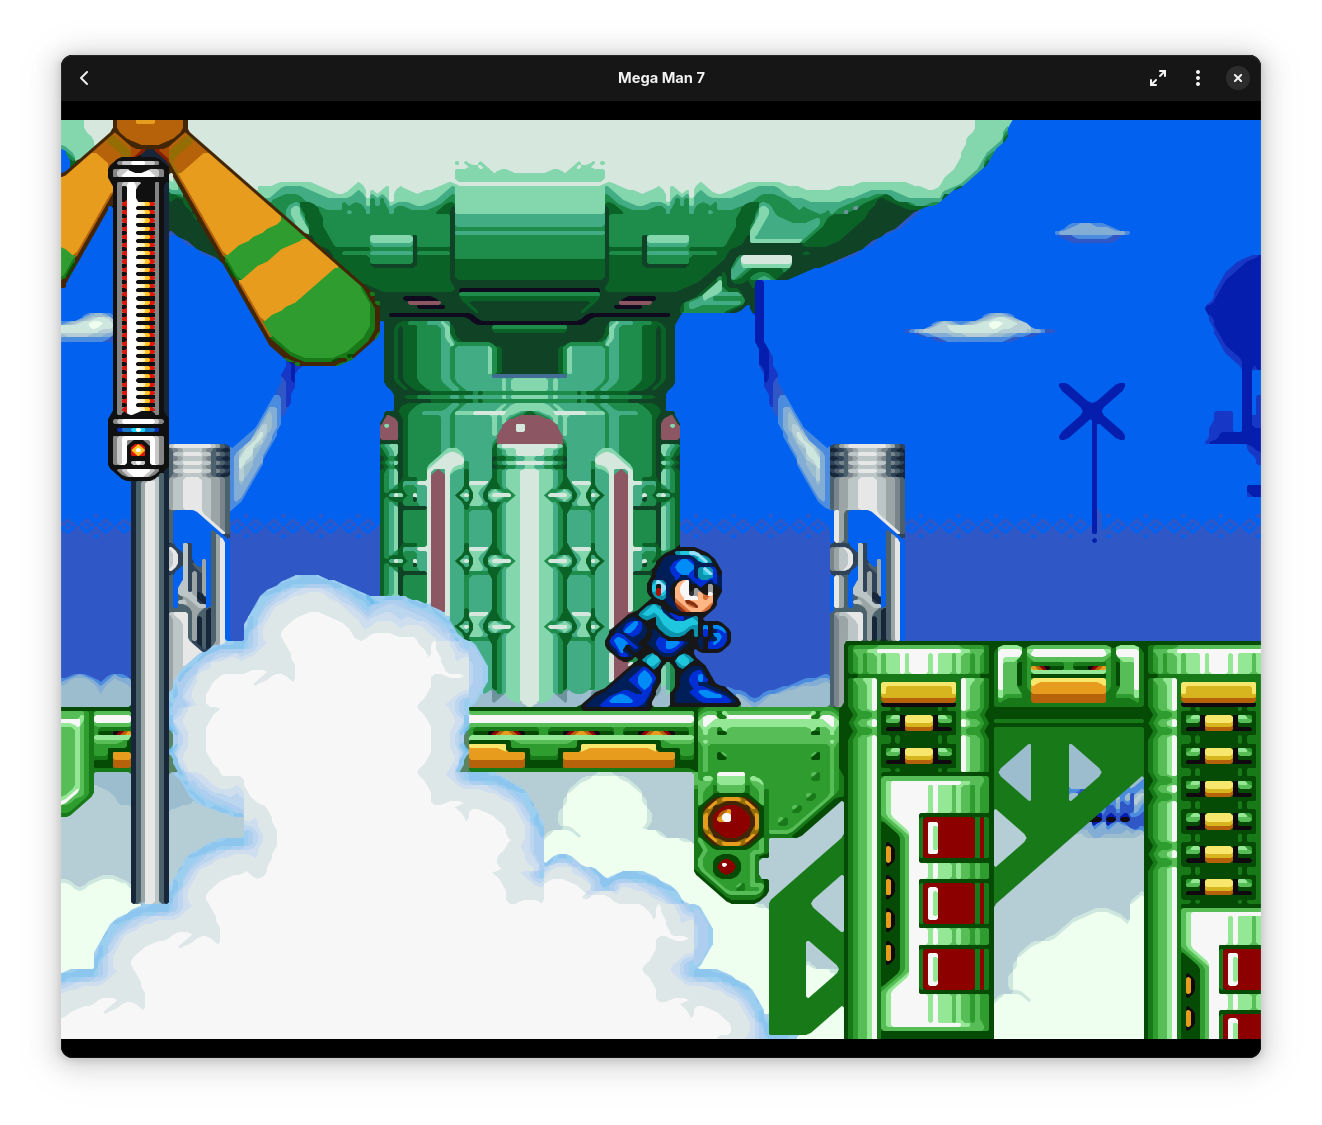Close the Mega Man 7 window
Screen dimensions: 1322x1125
(1237, 77)
